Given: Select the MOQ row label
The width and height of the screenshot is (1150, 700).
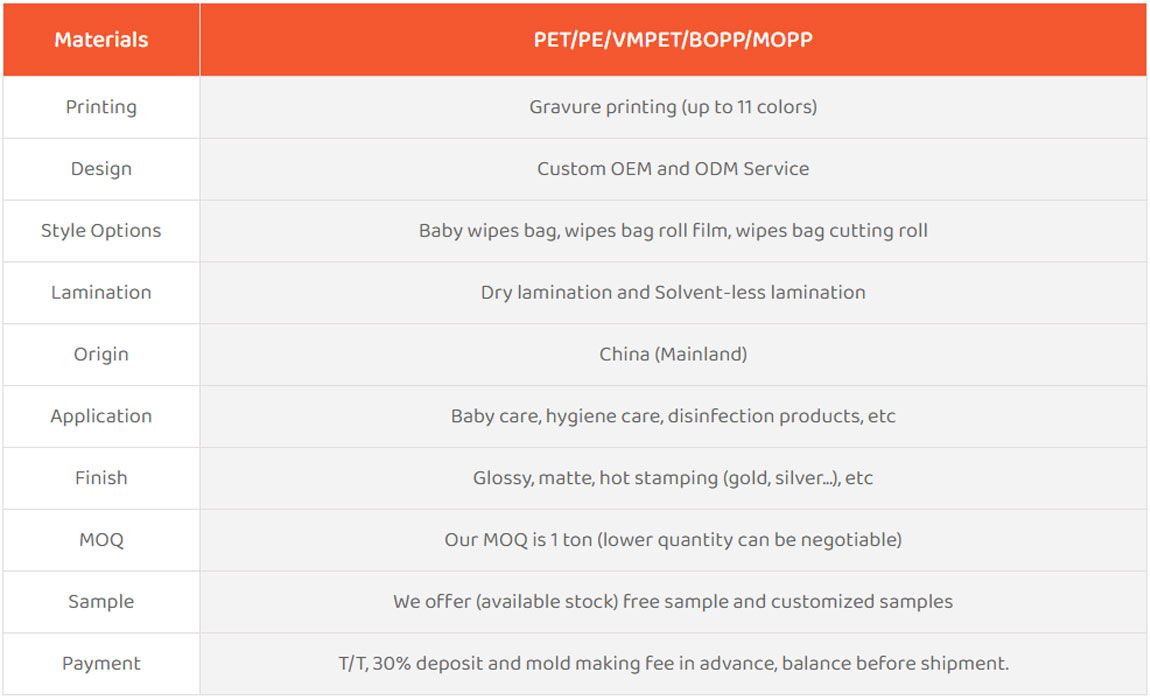Looking at the screenshot, I should tap(101, 540).
